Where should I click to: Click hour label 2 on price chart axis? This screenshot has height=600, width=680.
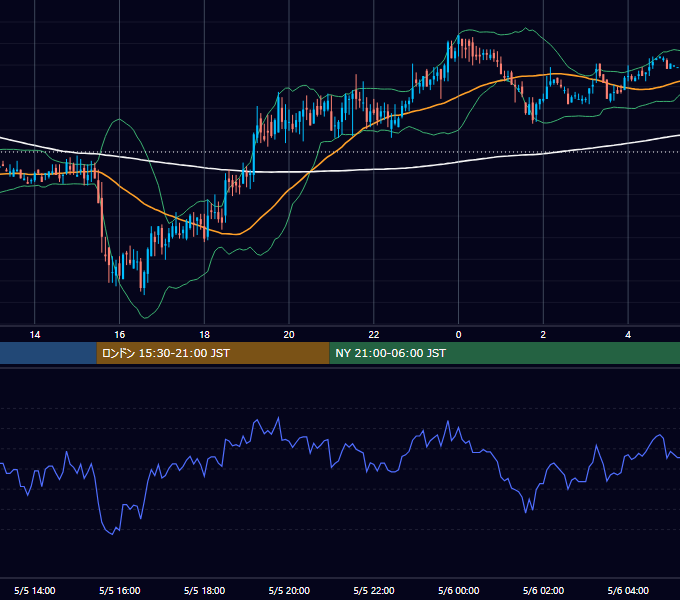point(543,334)
